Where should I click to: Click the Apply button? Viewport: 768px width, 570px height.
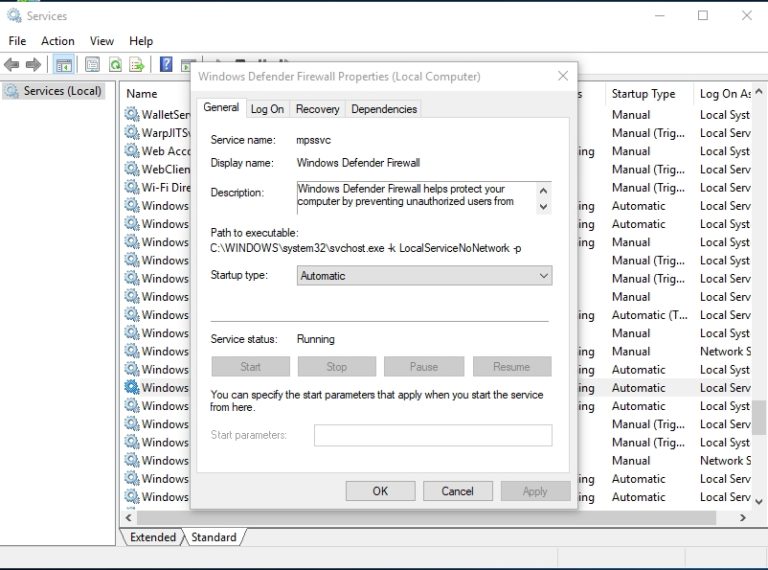click(x=535, y=491)
